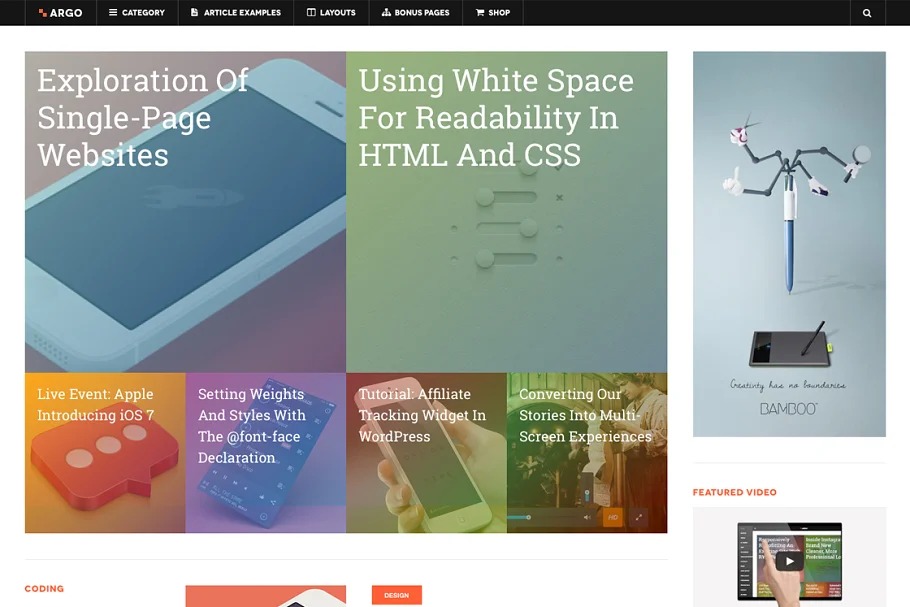Play the featured video
Viewport: 910px width, 607px height.
[789, 561]
